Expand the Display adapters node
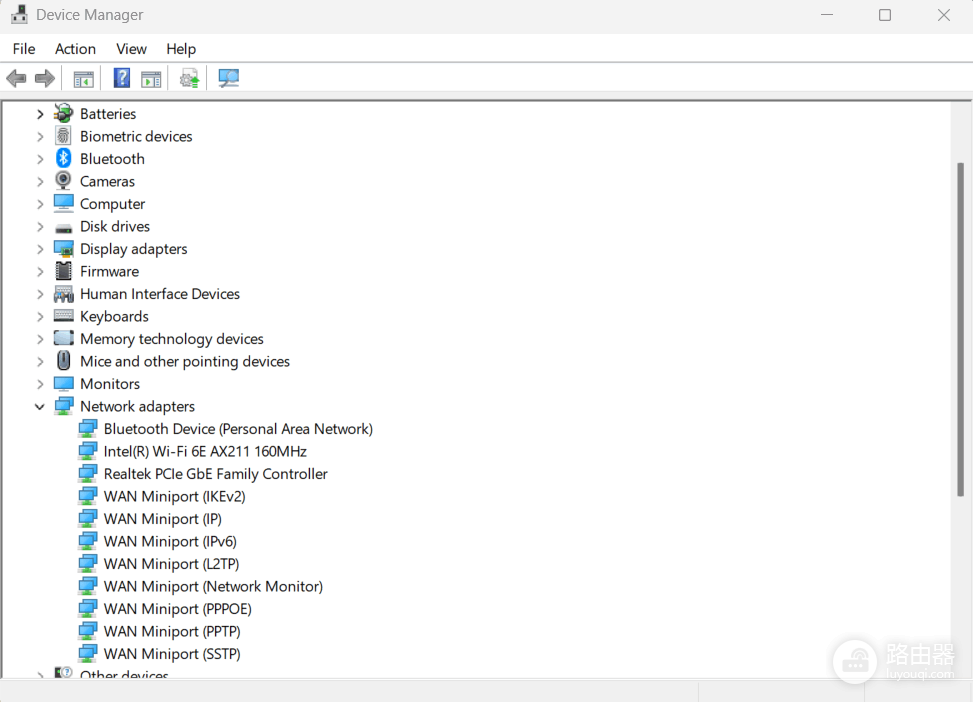Image resolution: width=973 pixels, height=702 pixels. click(x=40, y=249)
